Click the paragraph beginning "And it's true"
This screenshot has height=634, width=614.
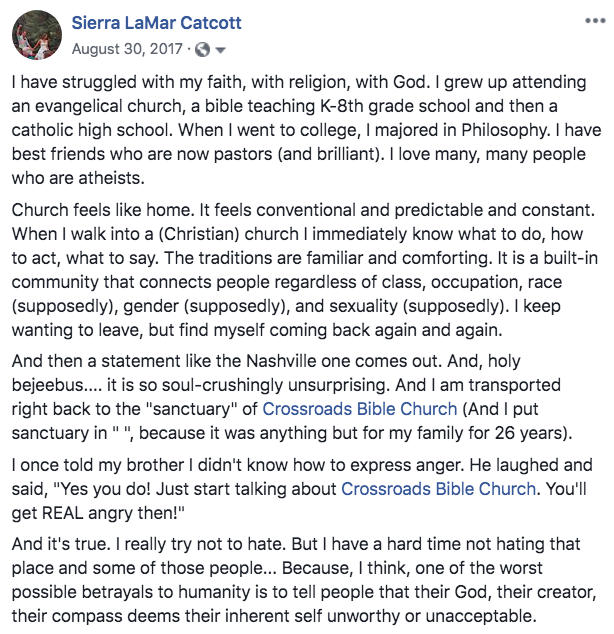[x=300, y=580]
